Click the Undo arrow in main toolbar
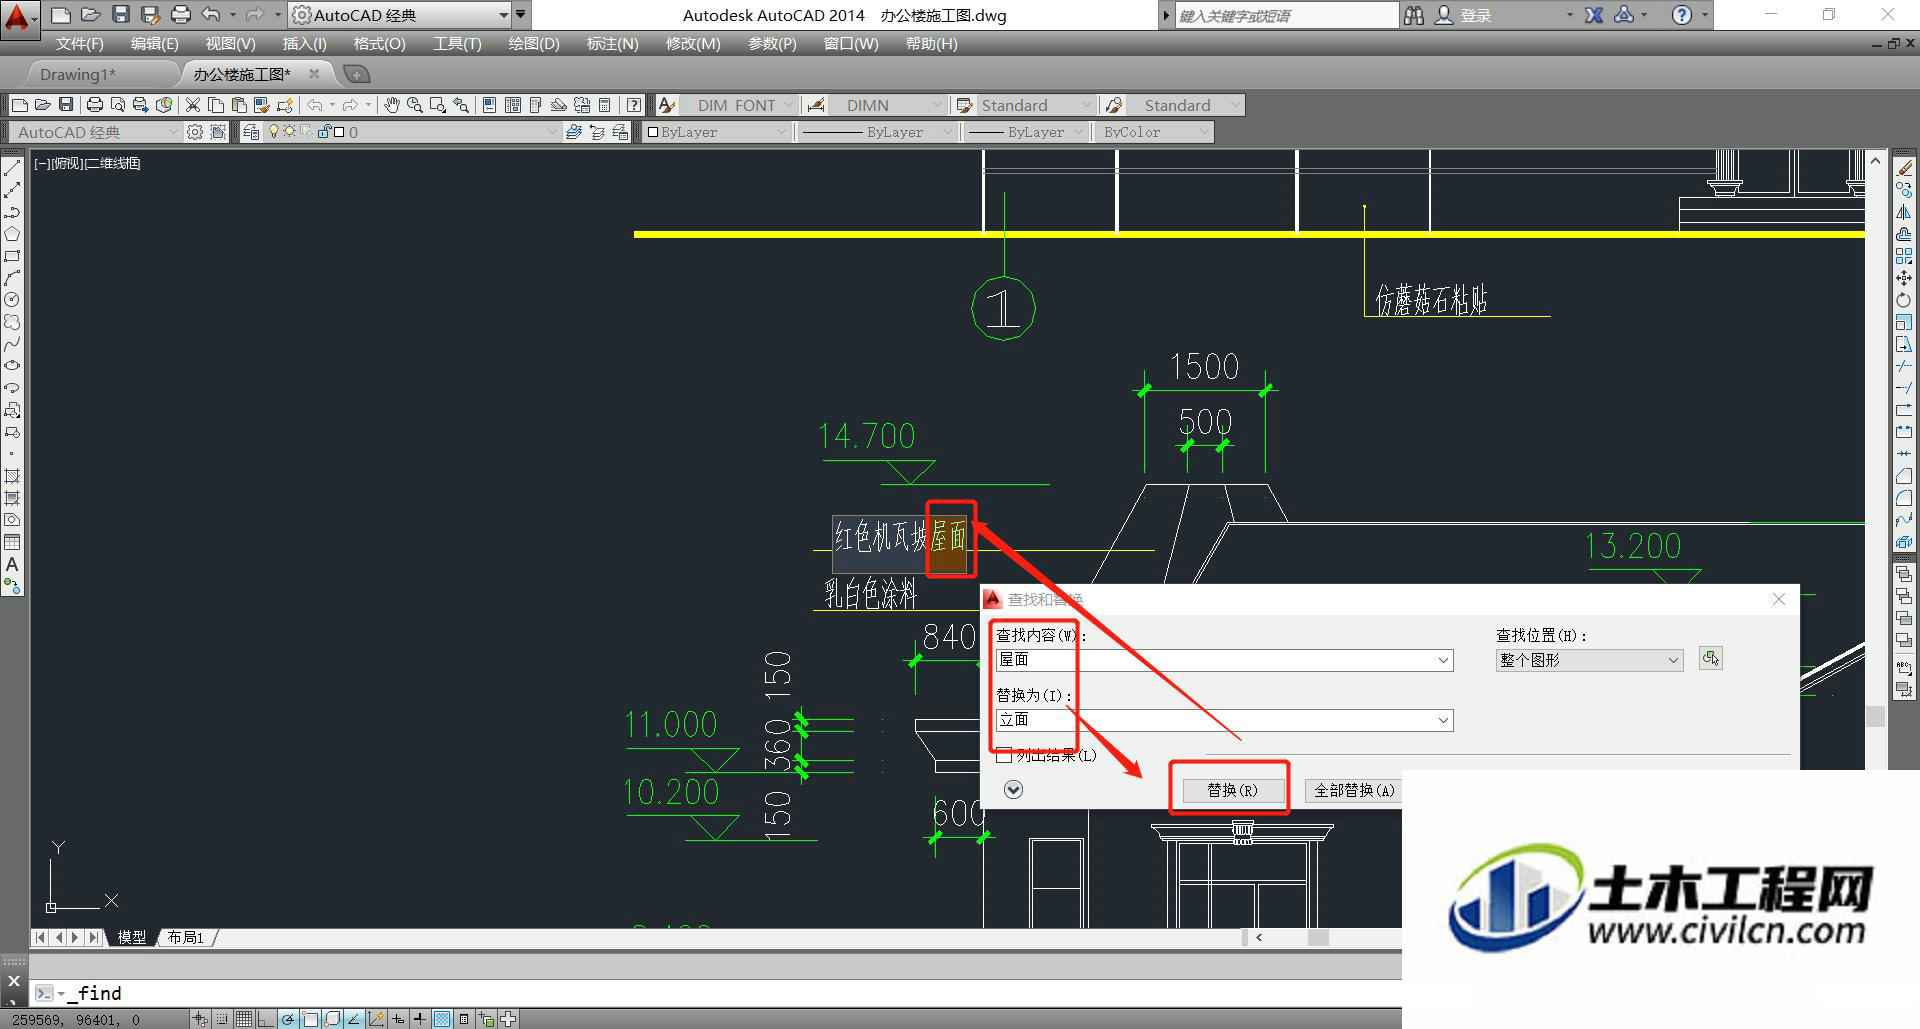1920x1029 pixels. click(315, 105)
